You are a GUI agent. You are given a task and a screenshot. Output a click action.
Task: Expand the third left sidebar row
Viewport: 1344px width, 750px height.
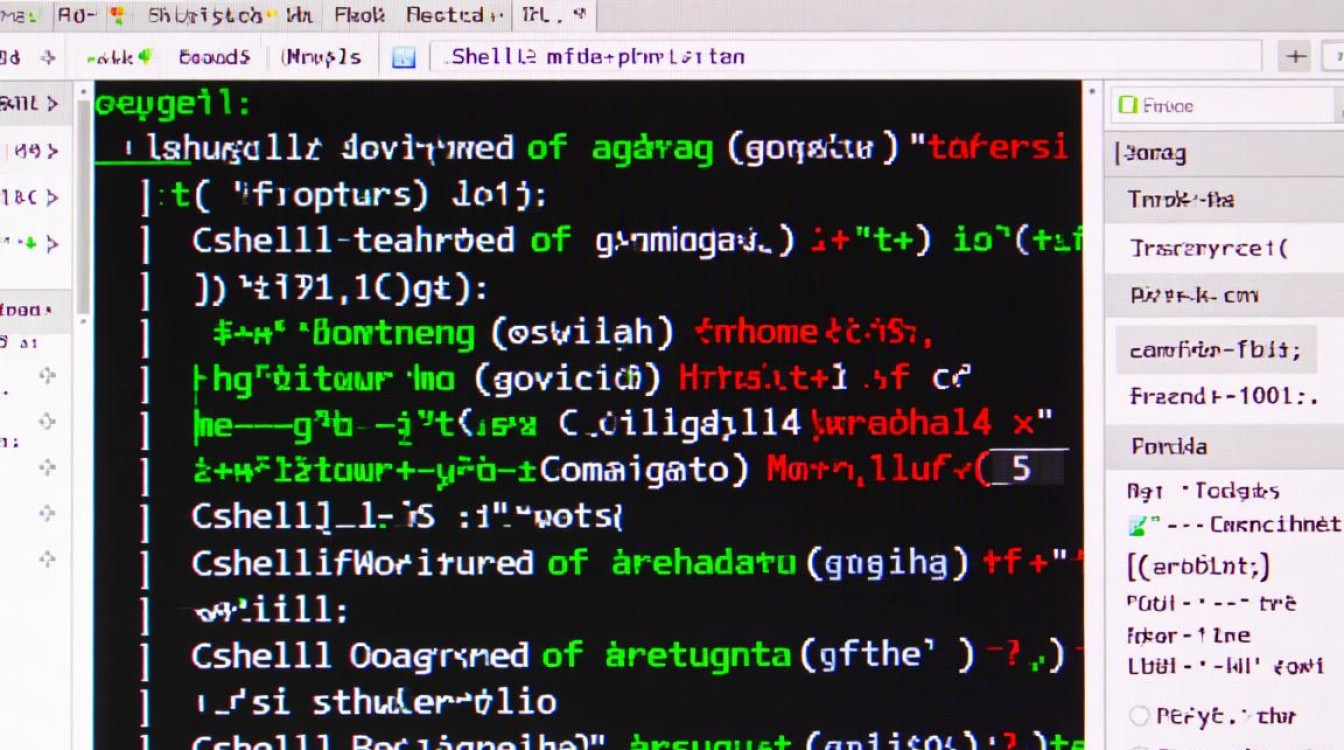[x=52, y=197]
